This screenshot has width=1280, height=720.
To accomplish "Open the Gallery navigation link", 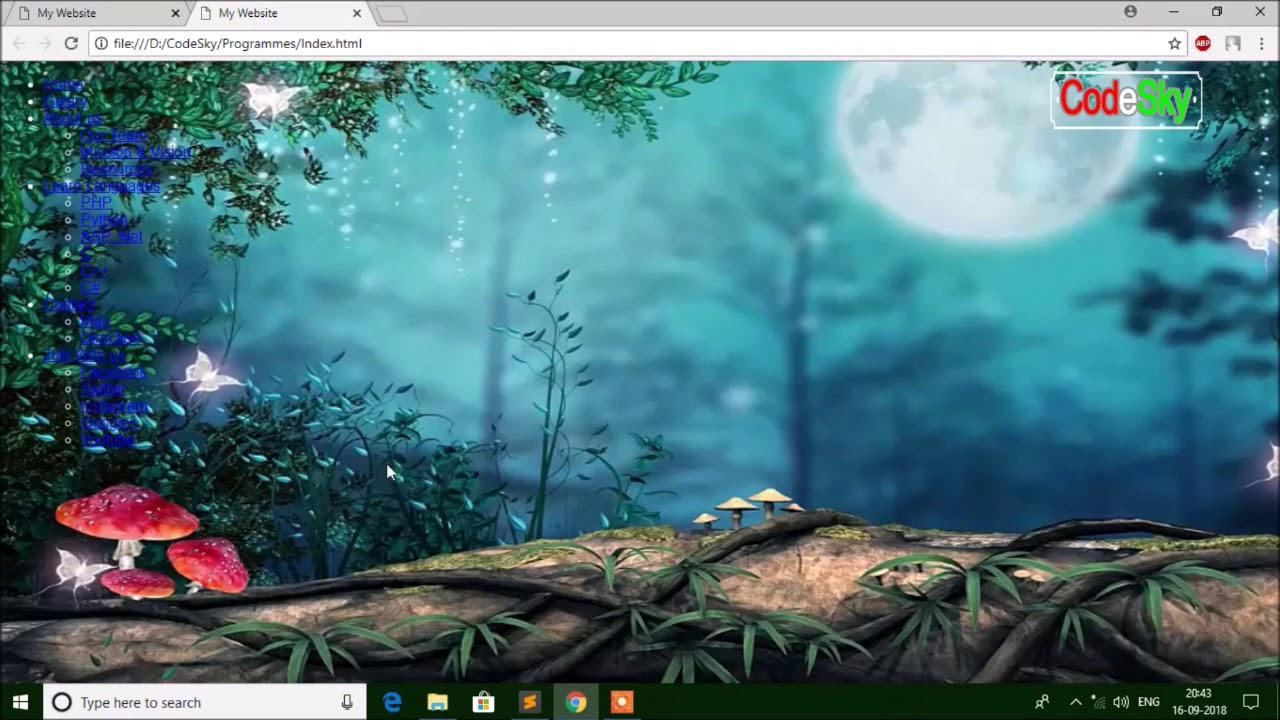I will (x=66, y=102).
